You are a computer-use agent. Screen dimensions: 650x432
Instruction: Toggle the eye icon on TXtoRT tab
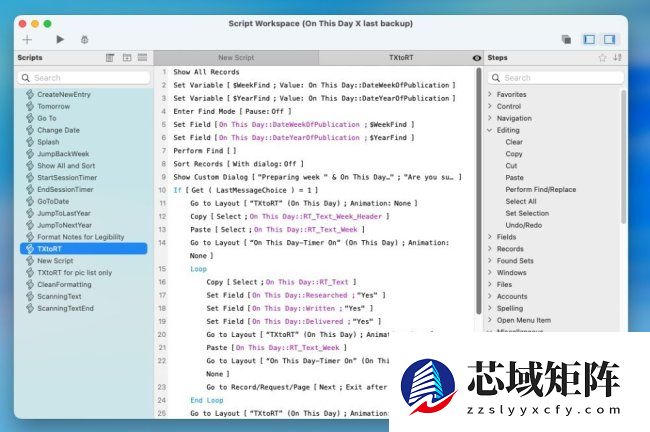476,58
